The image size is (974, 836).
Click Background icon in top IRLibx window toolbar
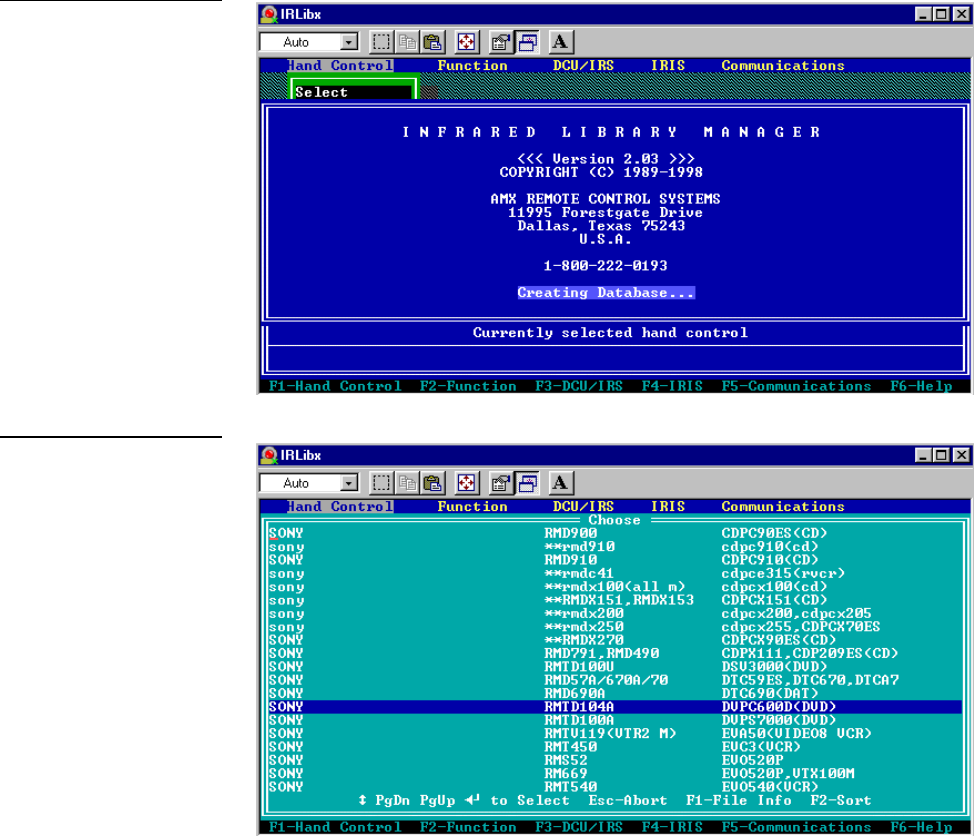527,42
